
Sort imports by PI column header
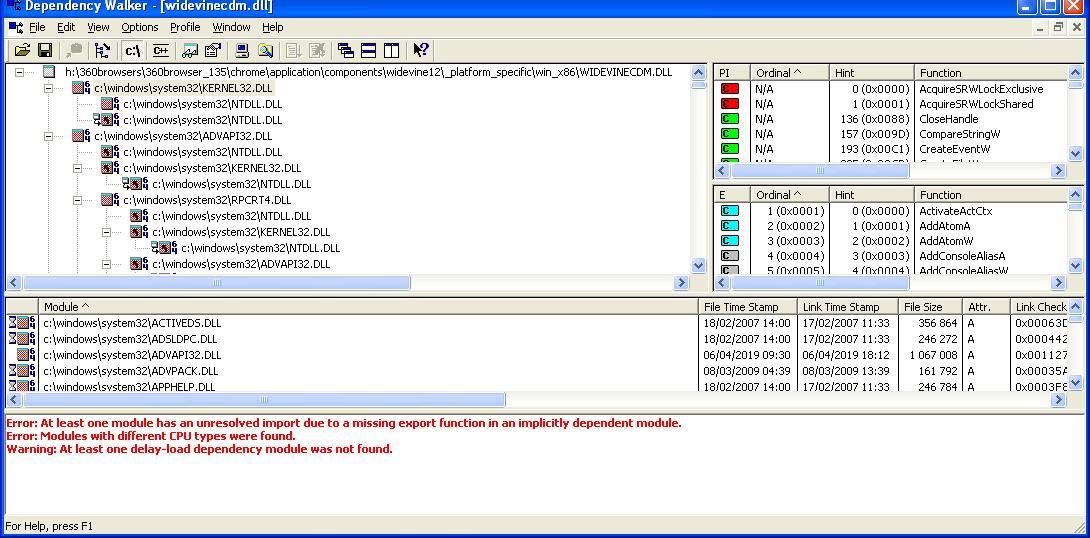(732, 72)
